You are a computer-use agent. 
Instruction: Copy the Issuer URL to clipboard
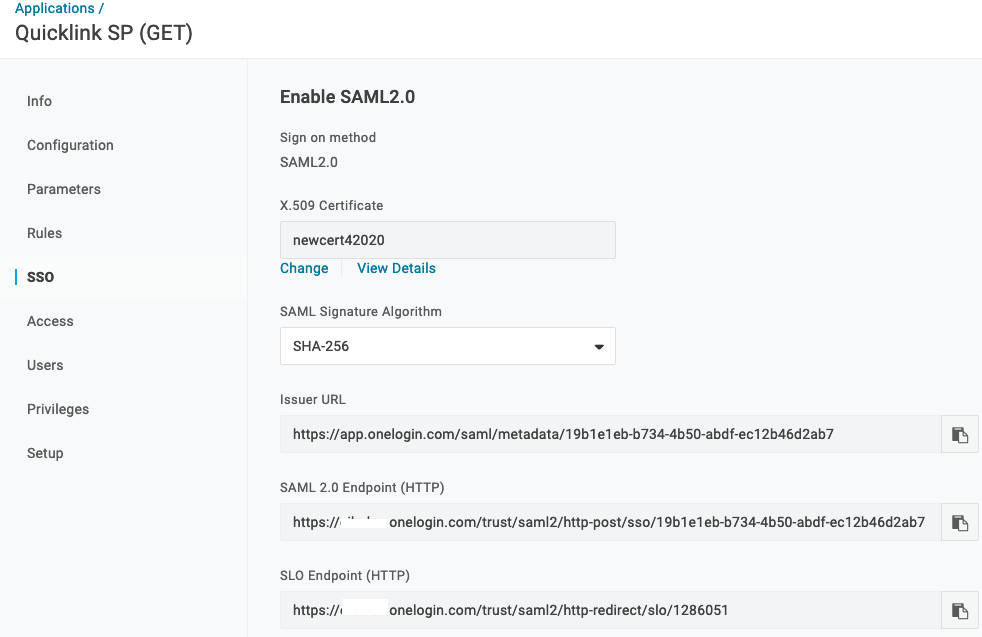[x=960, y=435]
